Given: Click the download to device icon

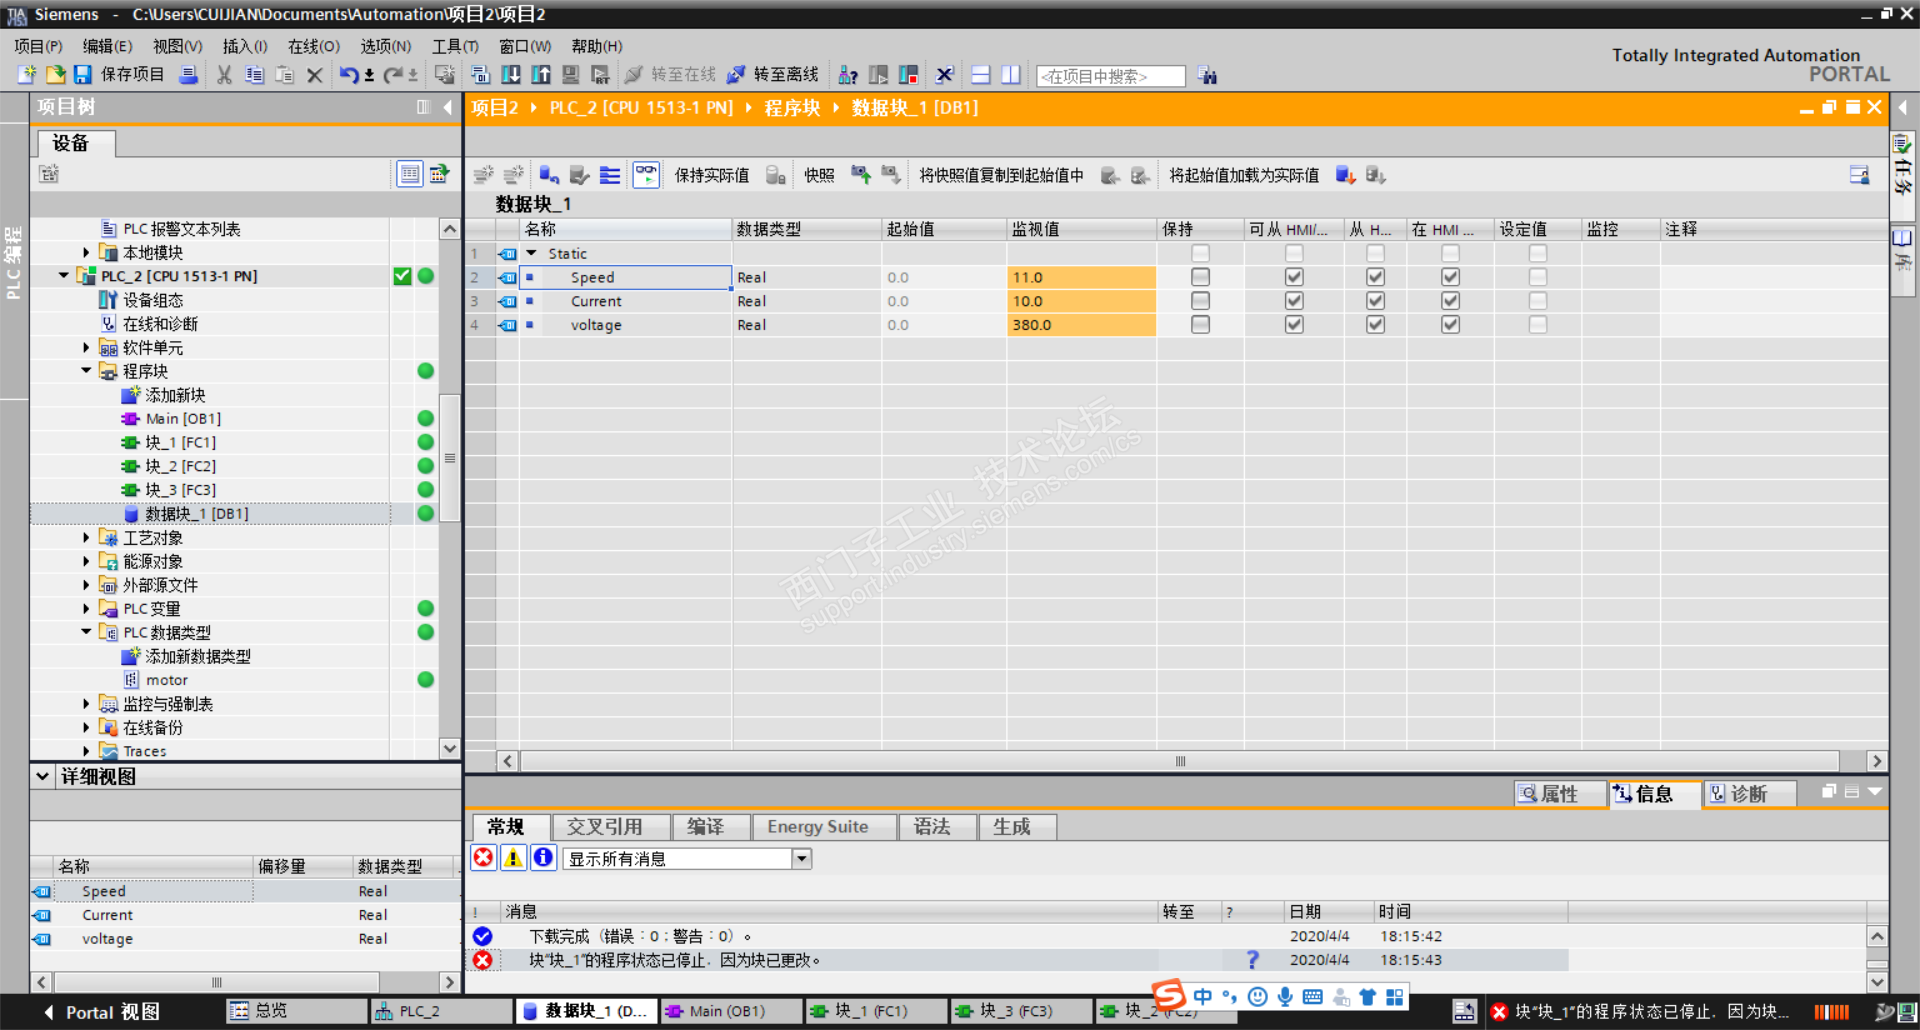Looking at the screenshot, I should pos(511,75).
